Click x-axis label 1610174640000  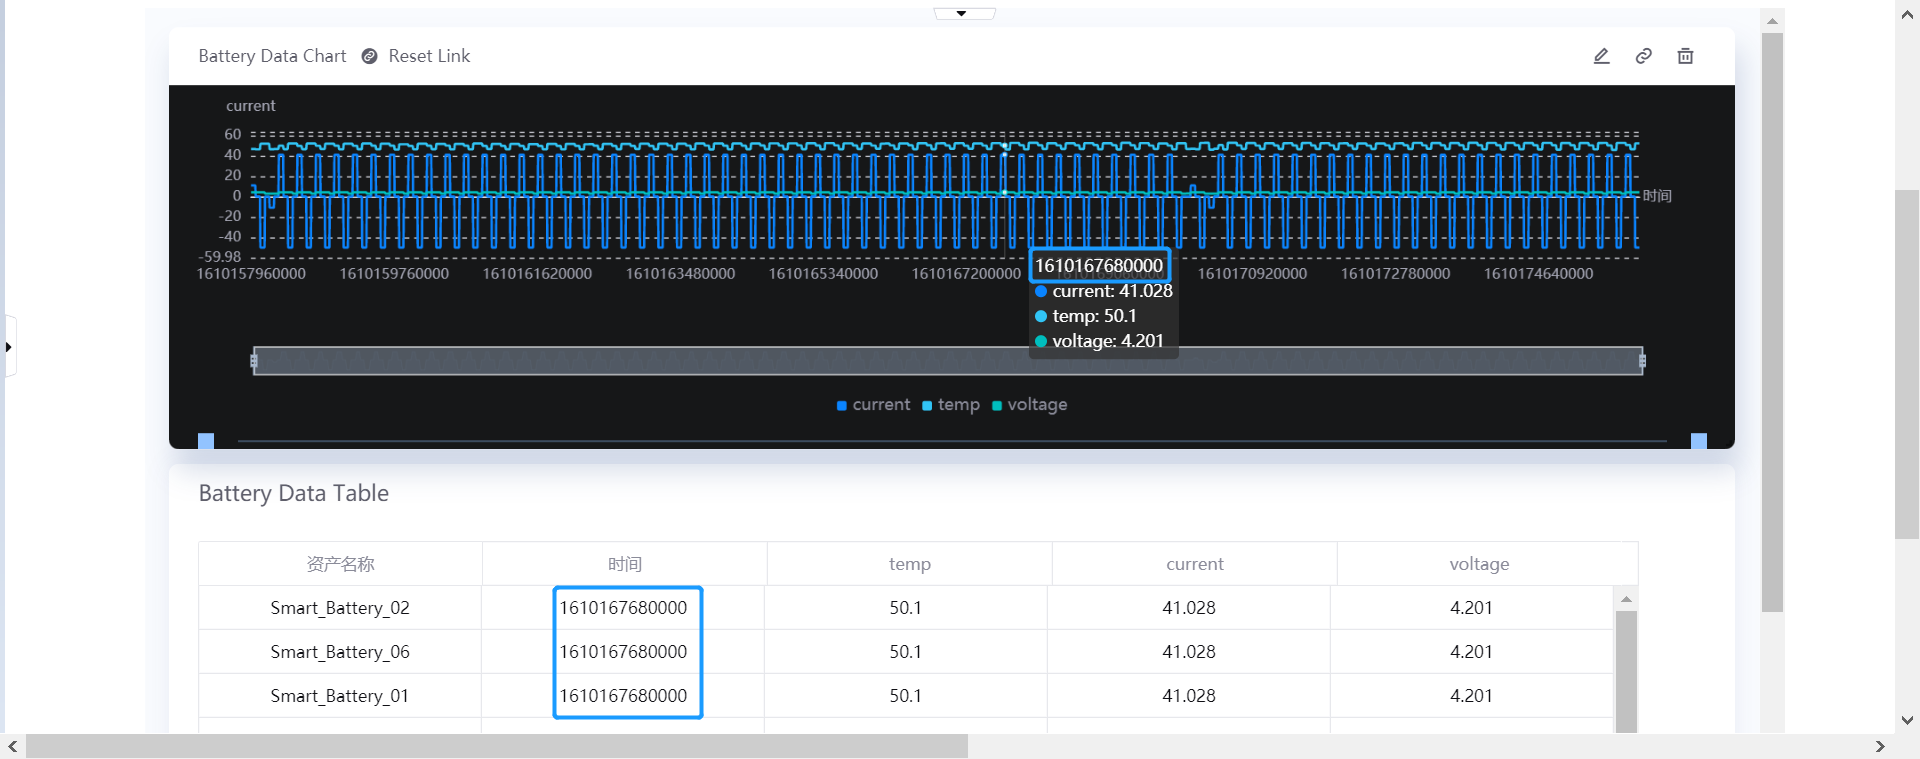tap(1538, 274)
